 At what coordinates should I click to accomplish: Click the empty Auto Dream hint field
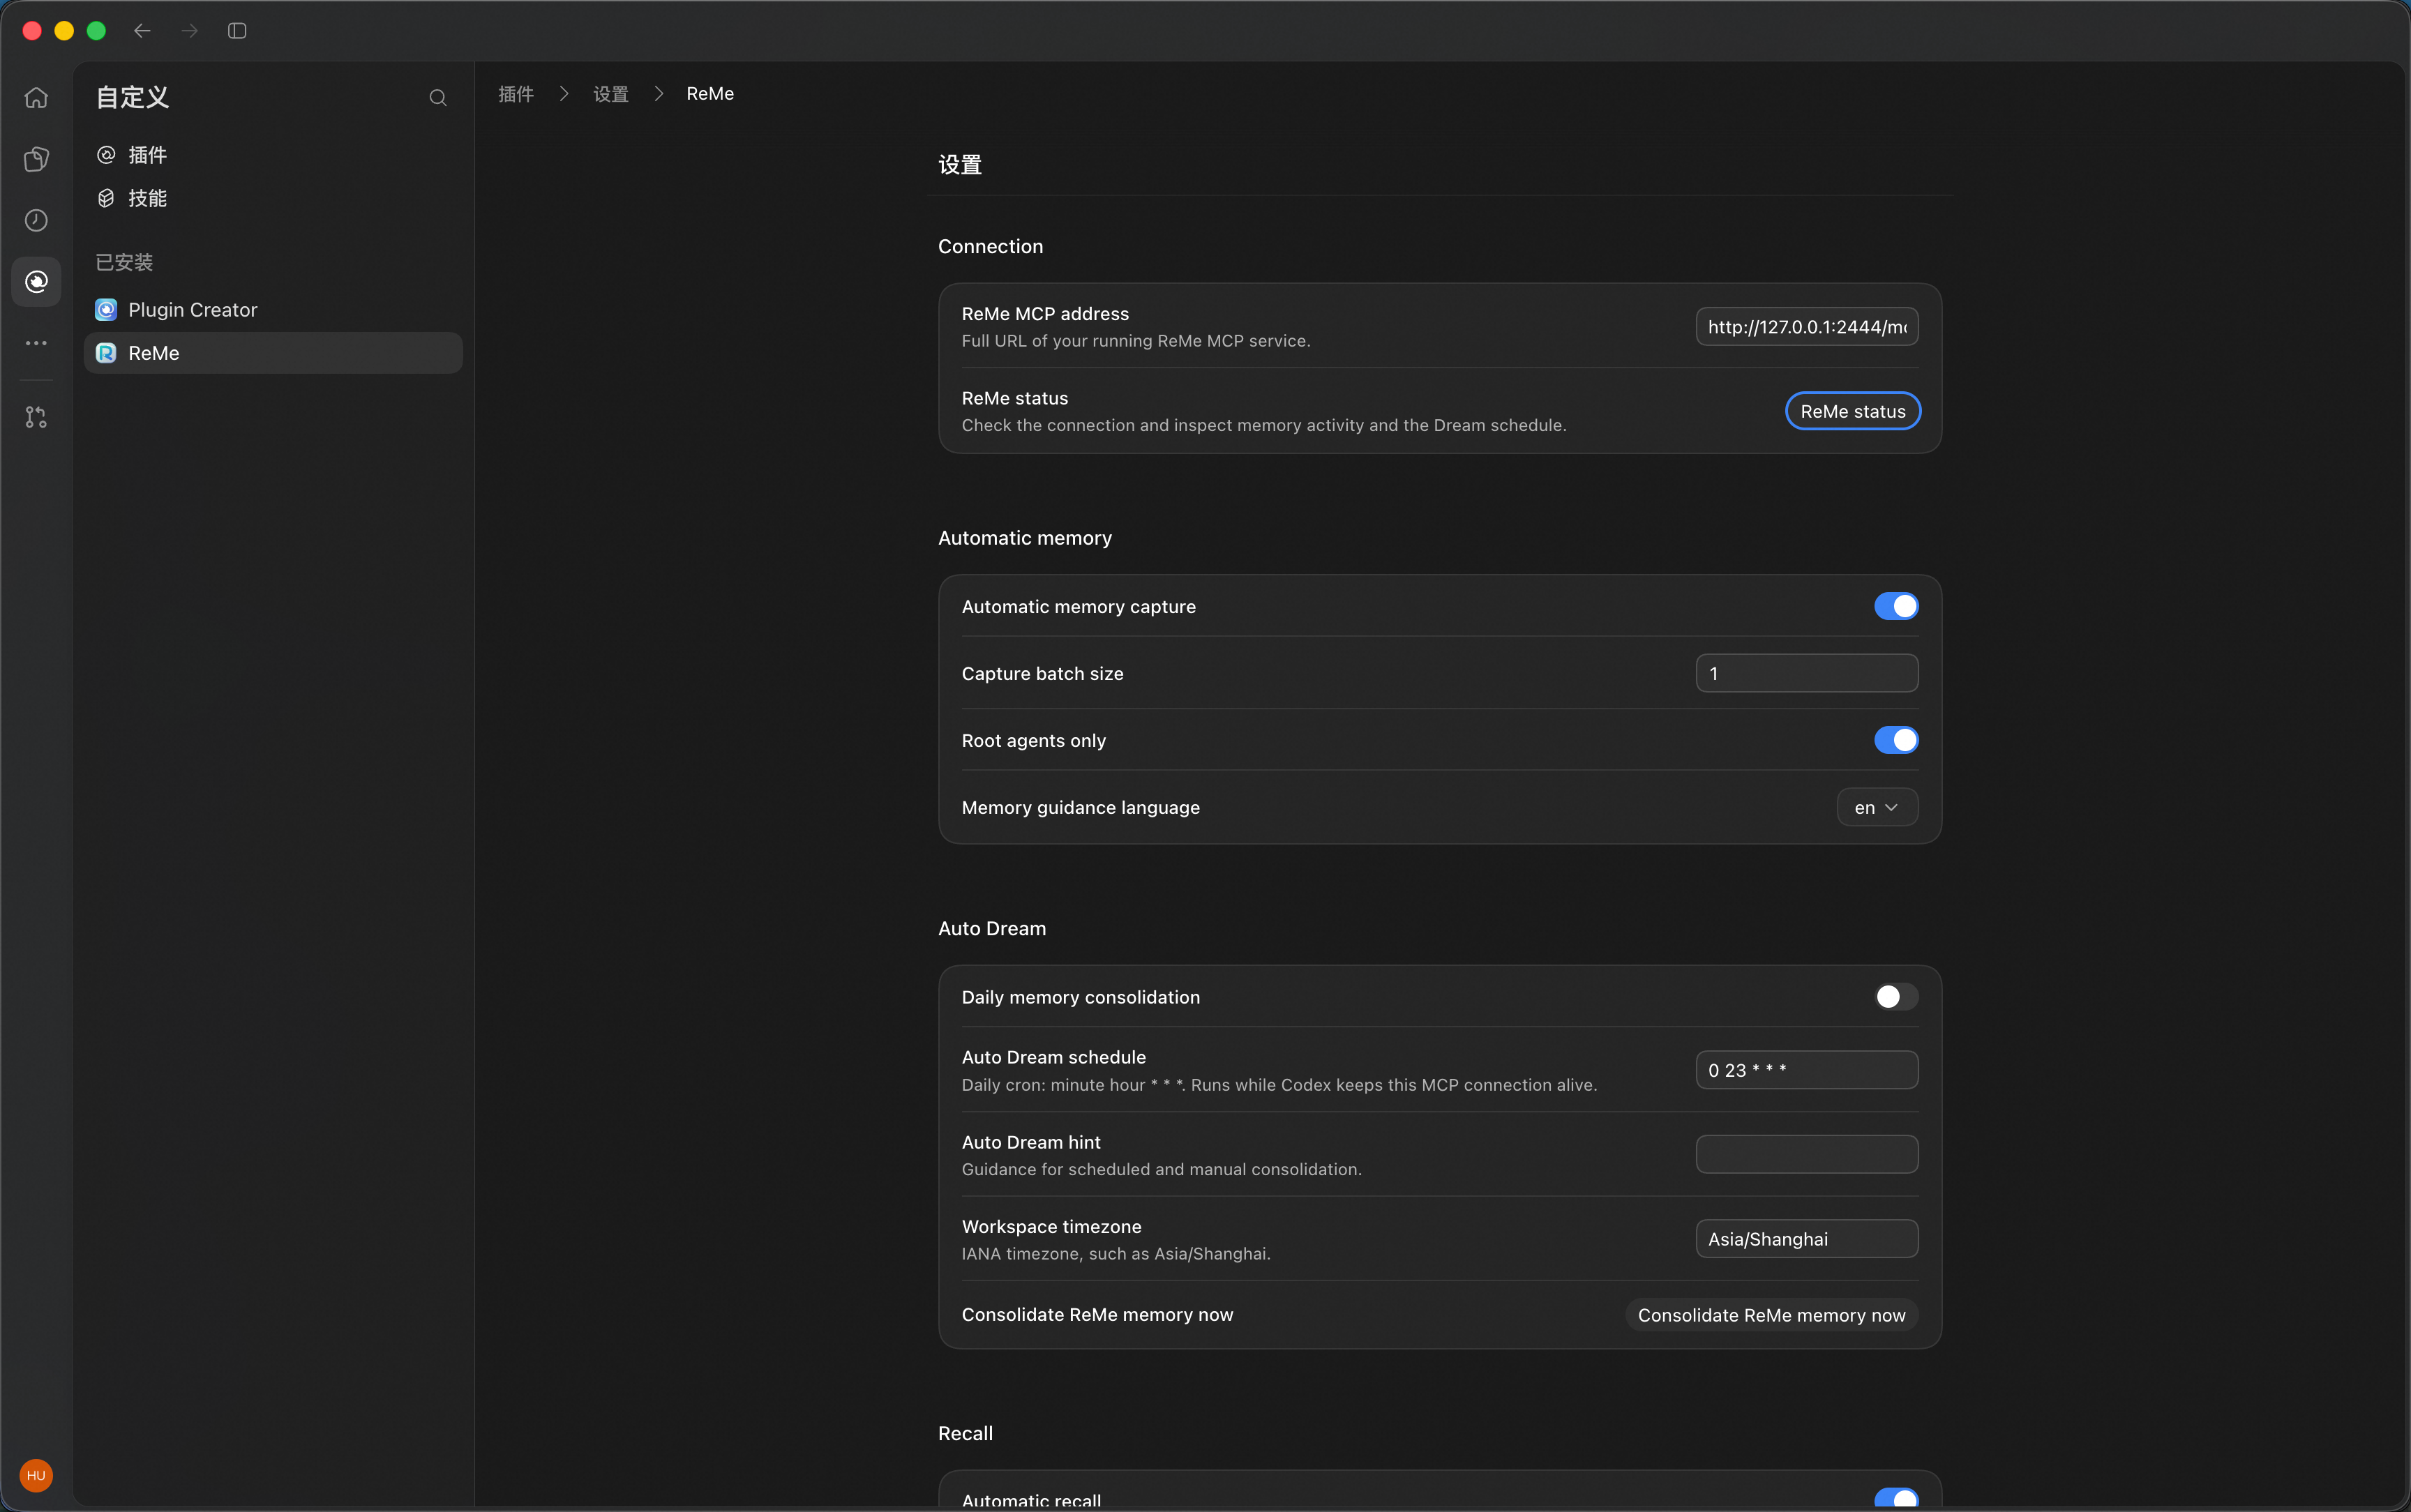point(1807,1154)
